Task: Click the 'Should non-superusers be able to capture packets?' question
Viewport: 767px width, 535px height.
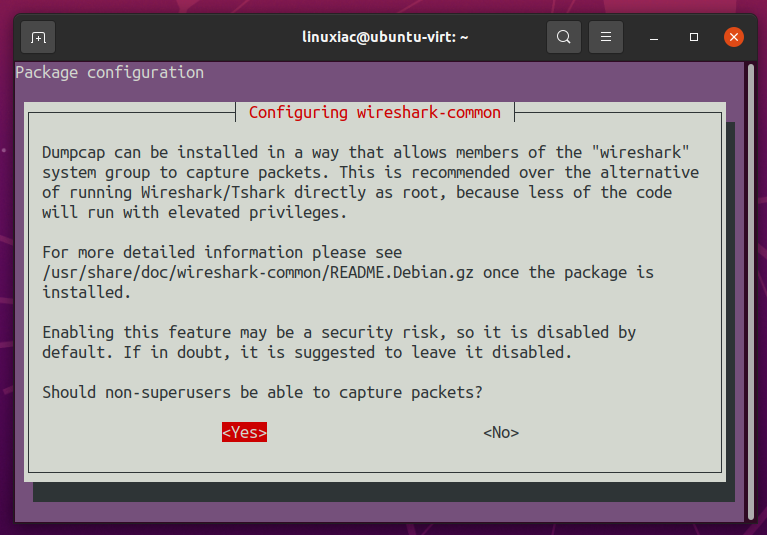Action: (262, 392)
